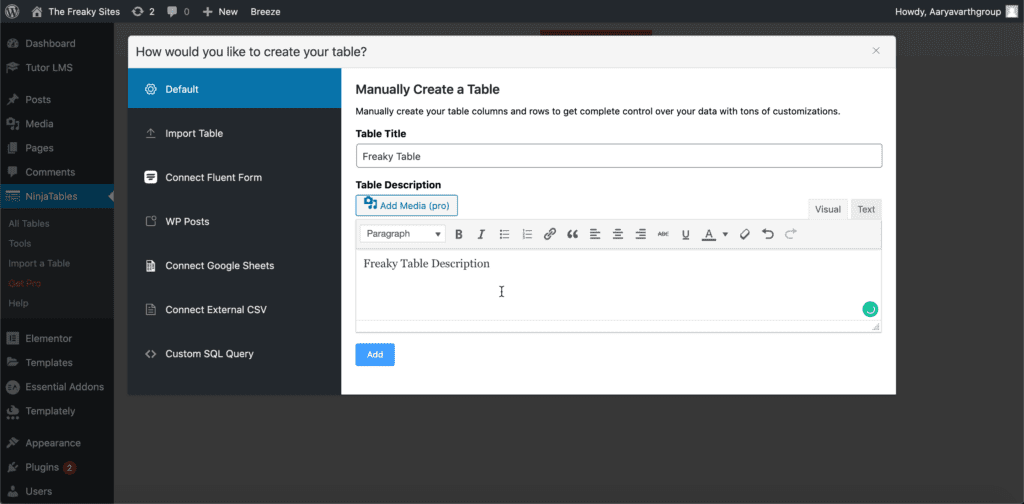Open Tools submenu link

[20, 243]
